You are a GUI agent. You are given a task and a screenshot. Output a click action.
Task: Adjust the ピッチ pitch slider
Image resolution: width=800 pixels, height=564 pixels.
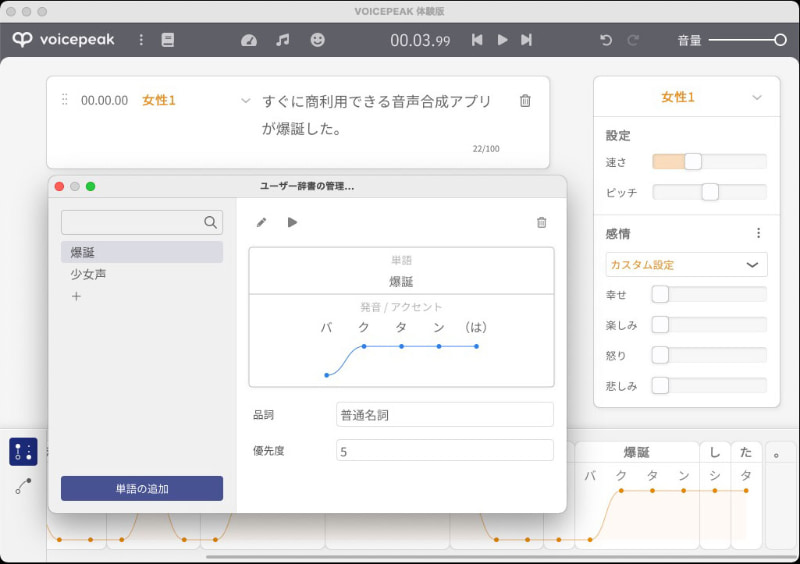[x=709, y=192]
